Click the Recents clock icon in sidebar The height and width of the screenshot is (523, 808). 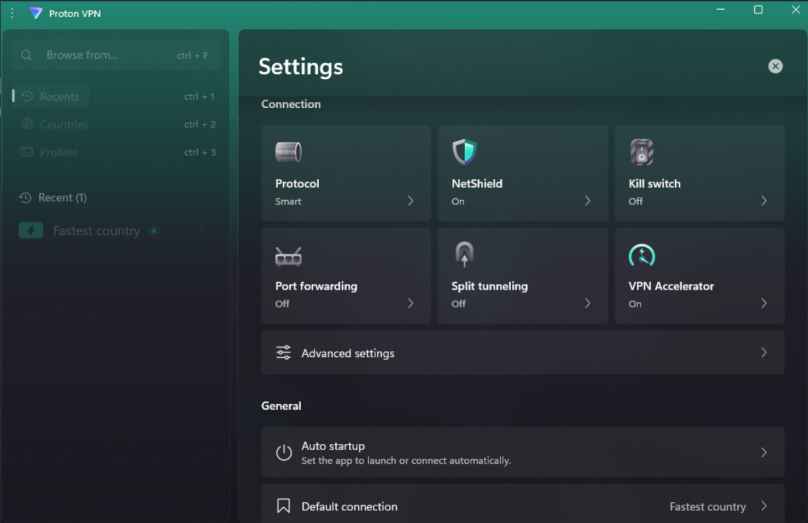[28, 96]
